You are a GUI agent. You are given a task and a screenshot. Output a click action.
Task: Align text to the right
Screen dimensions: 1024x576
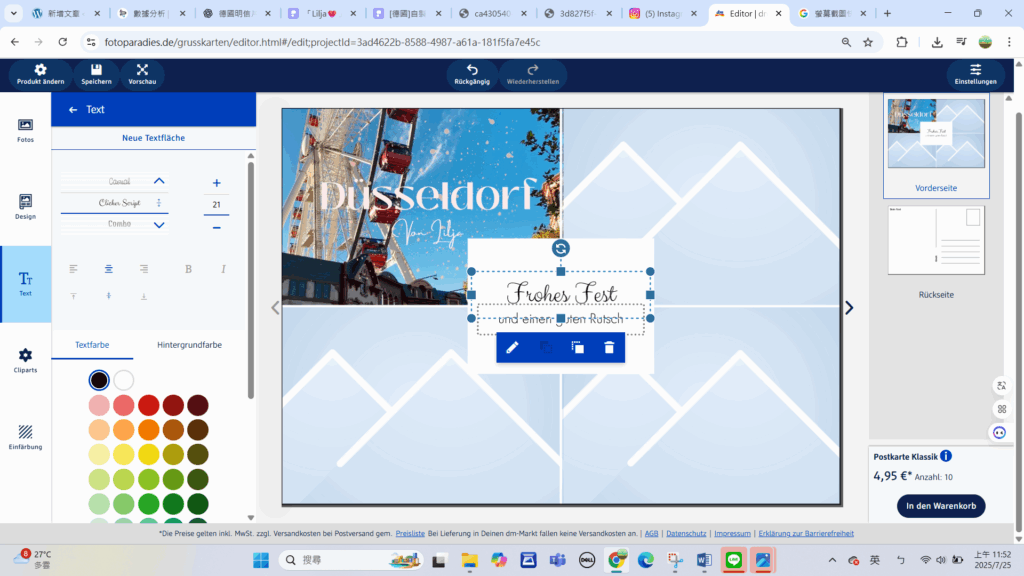(x=144, y=269)
